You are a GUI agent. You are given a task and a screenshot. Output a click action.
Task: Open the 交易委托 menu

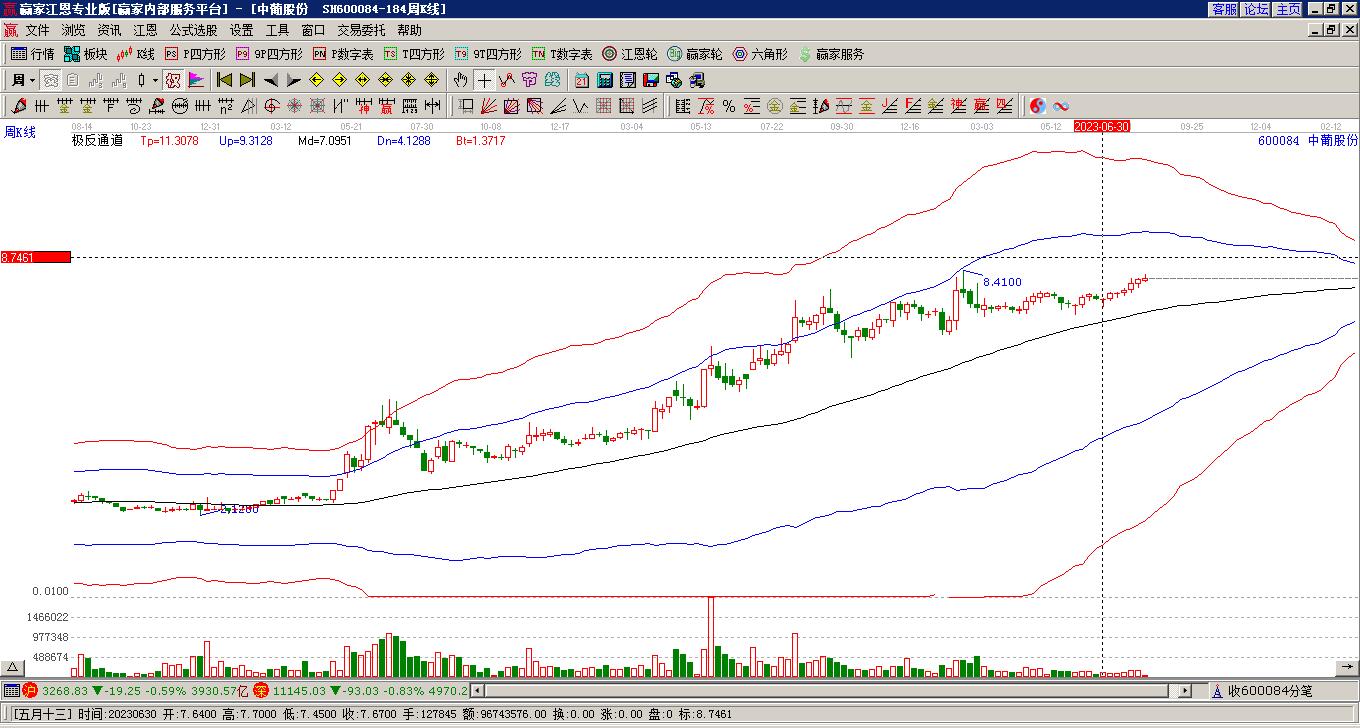361,31
